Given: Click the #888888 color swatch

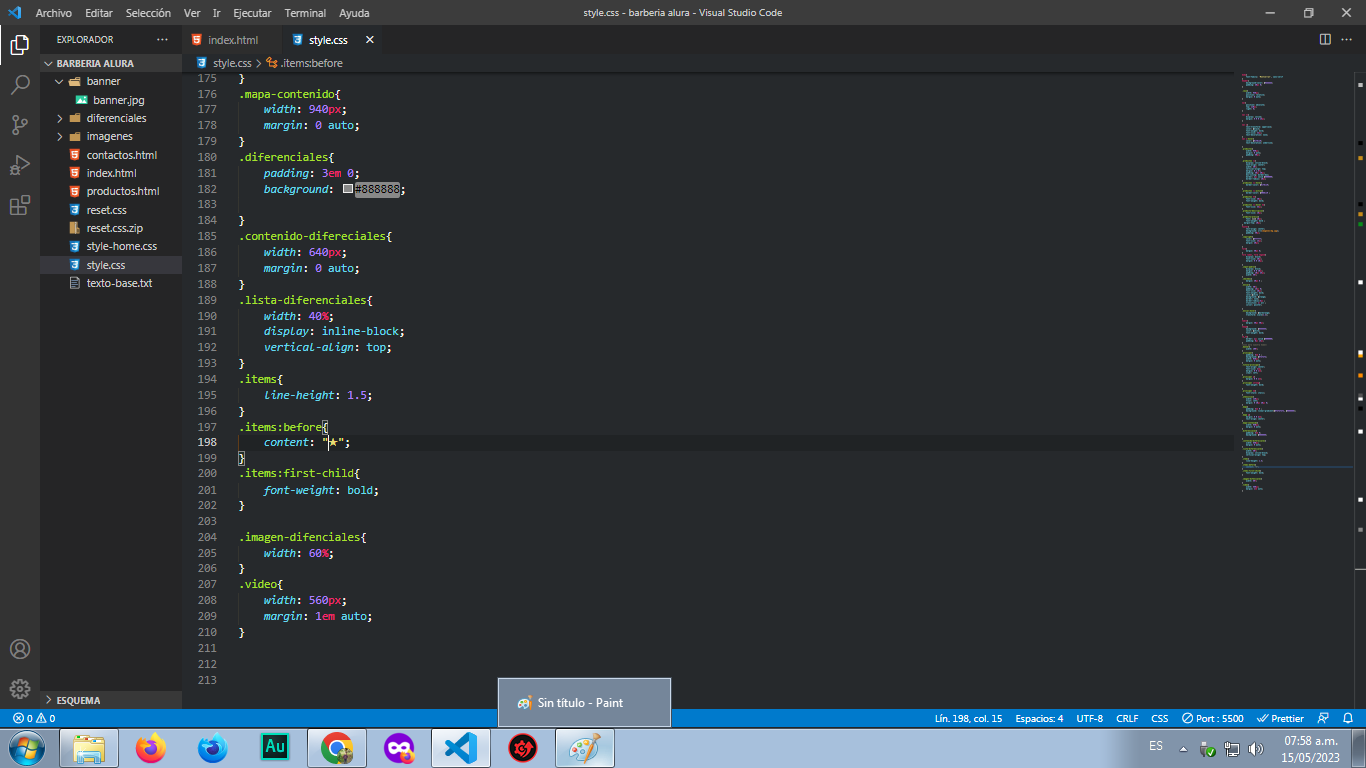Looking at the screenshot, I should coord(347,189).
